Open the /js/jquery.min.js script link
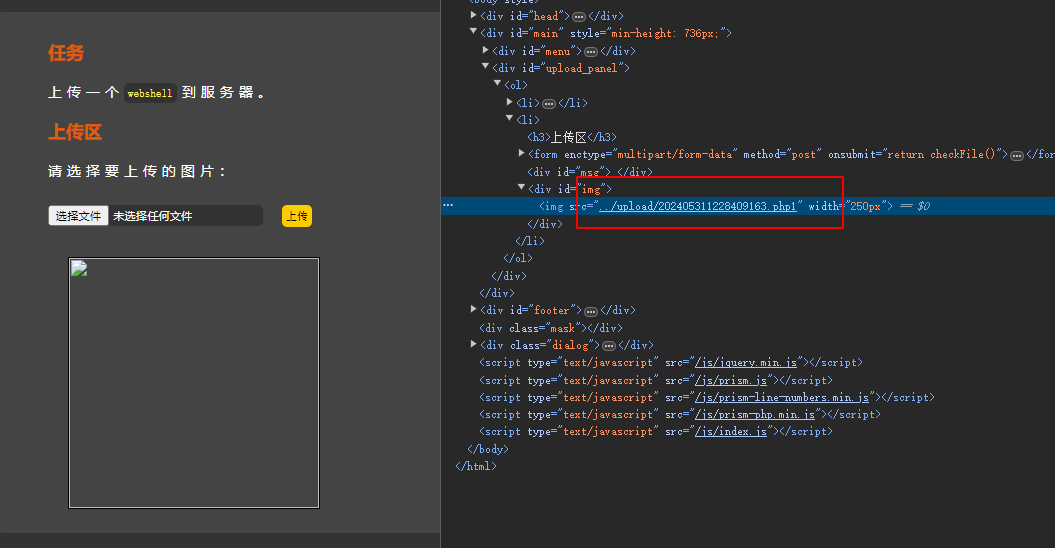The width and height of the screenshot is (1055, 548). click(746, 363)
